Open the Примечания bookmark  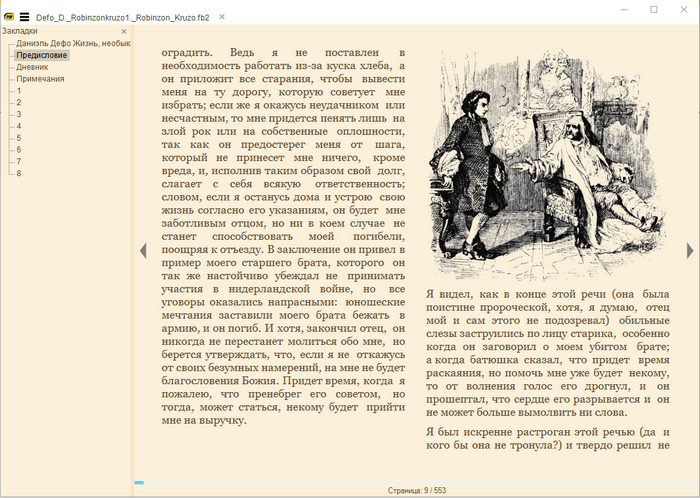click(x=40, y=79)
